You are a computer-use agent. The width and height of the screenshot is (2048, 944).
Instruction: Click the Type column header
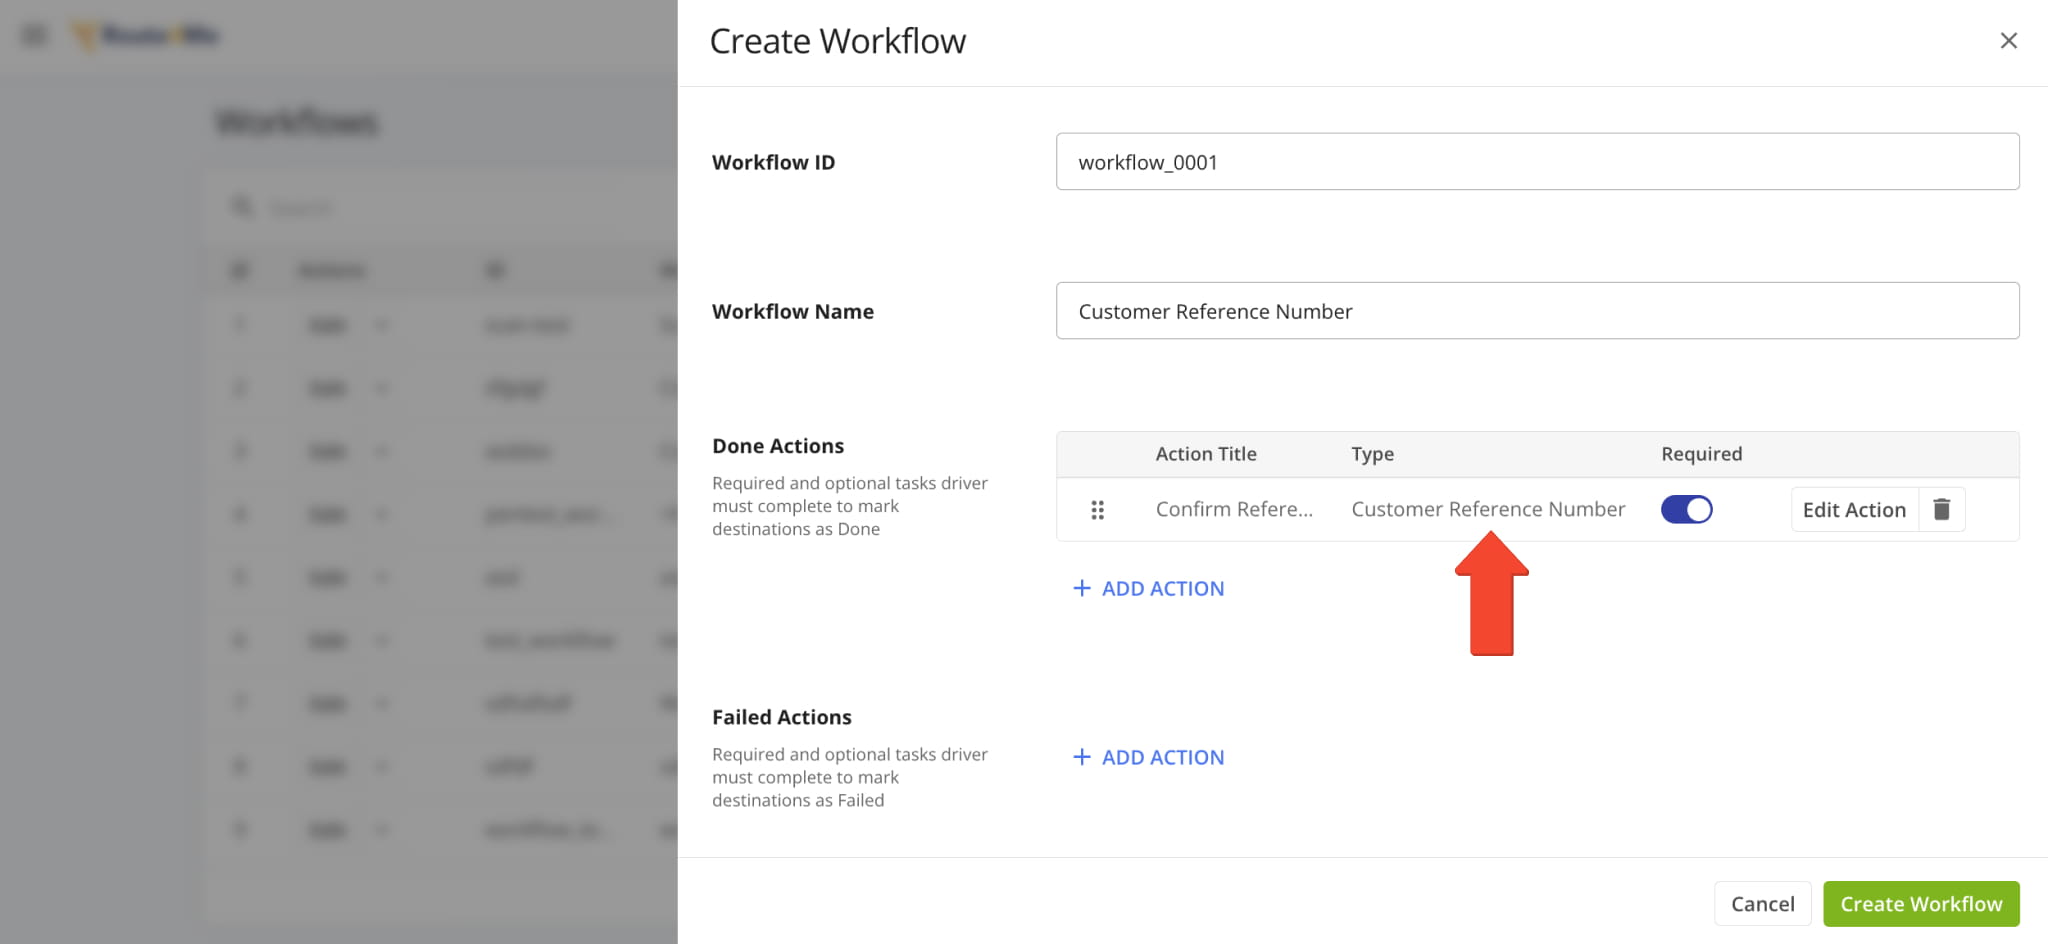tap(1372, 454)
